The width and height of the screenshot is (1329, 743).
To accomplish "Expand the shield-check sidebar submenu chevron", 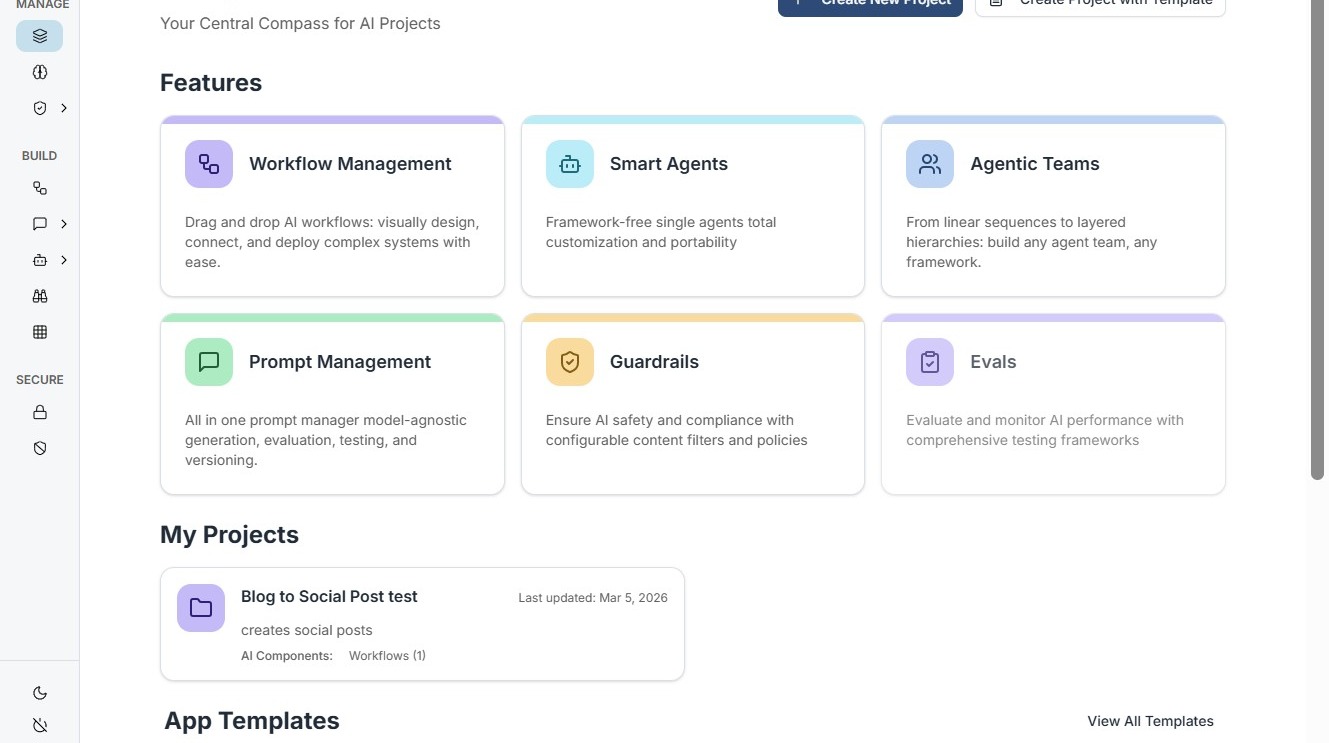I will point(64,108).
